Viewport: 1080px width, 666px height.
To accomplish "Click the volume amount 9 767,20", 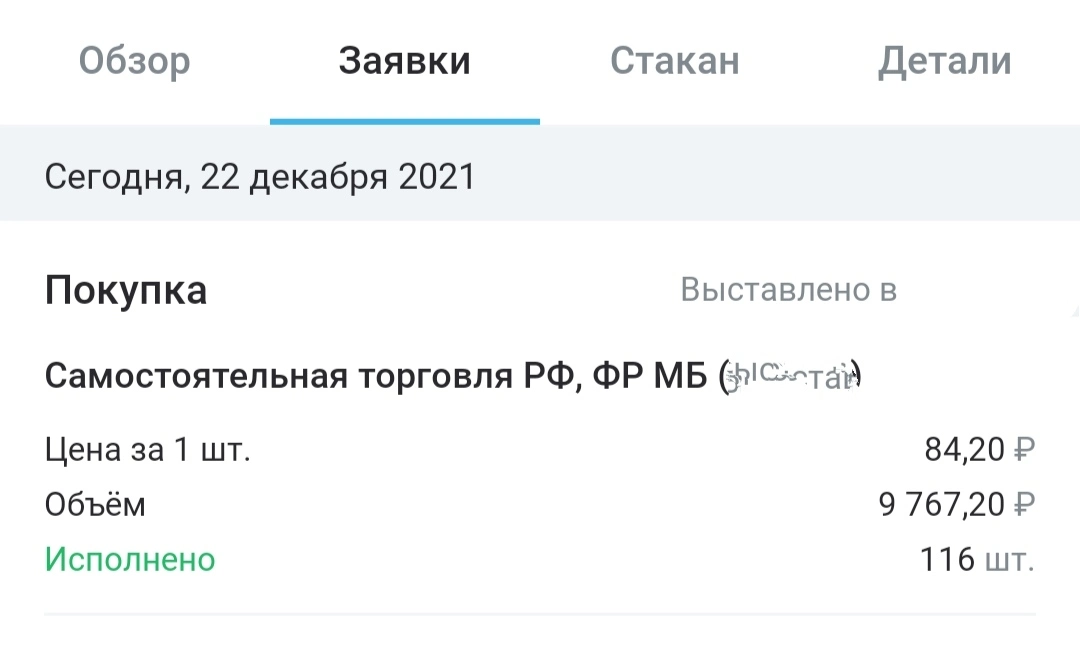I will click(x=942, y=505).
